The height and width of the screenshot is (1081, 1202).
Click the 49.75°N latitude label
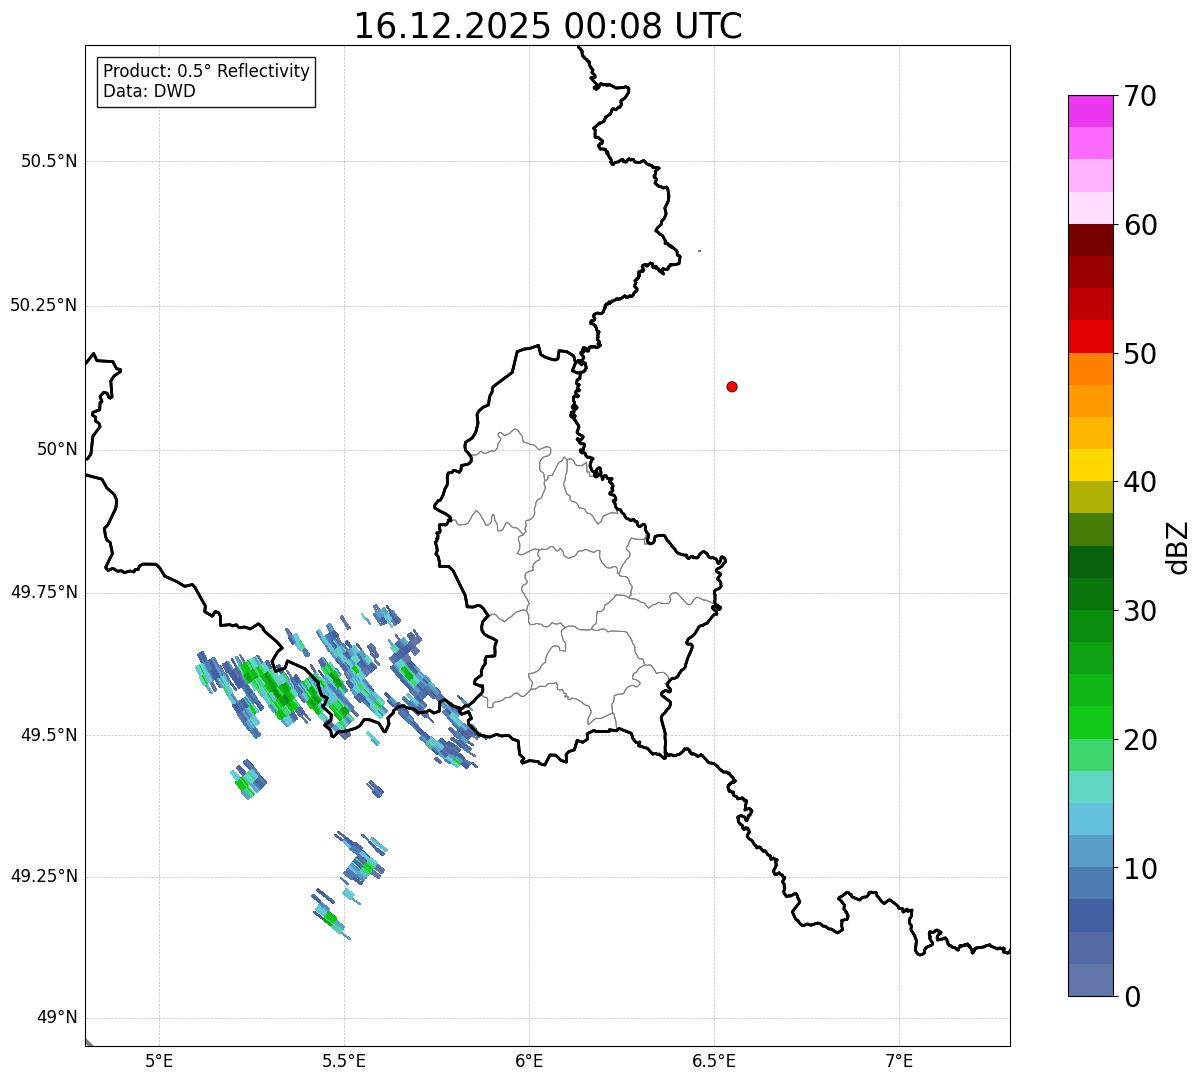pyautogui.click(x=43, y=592)
